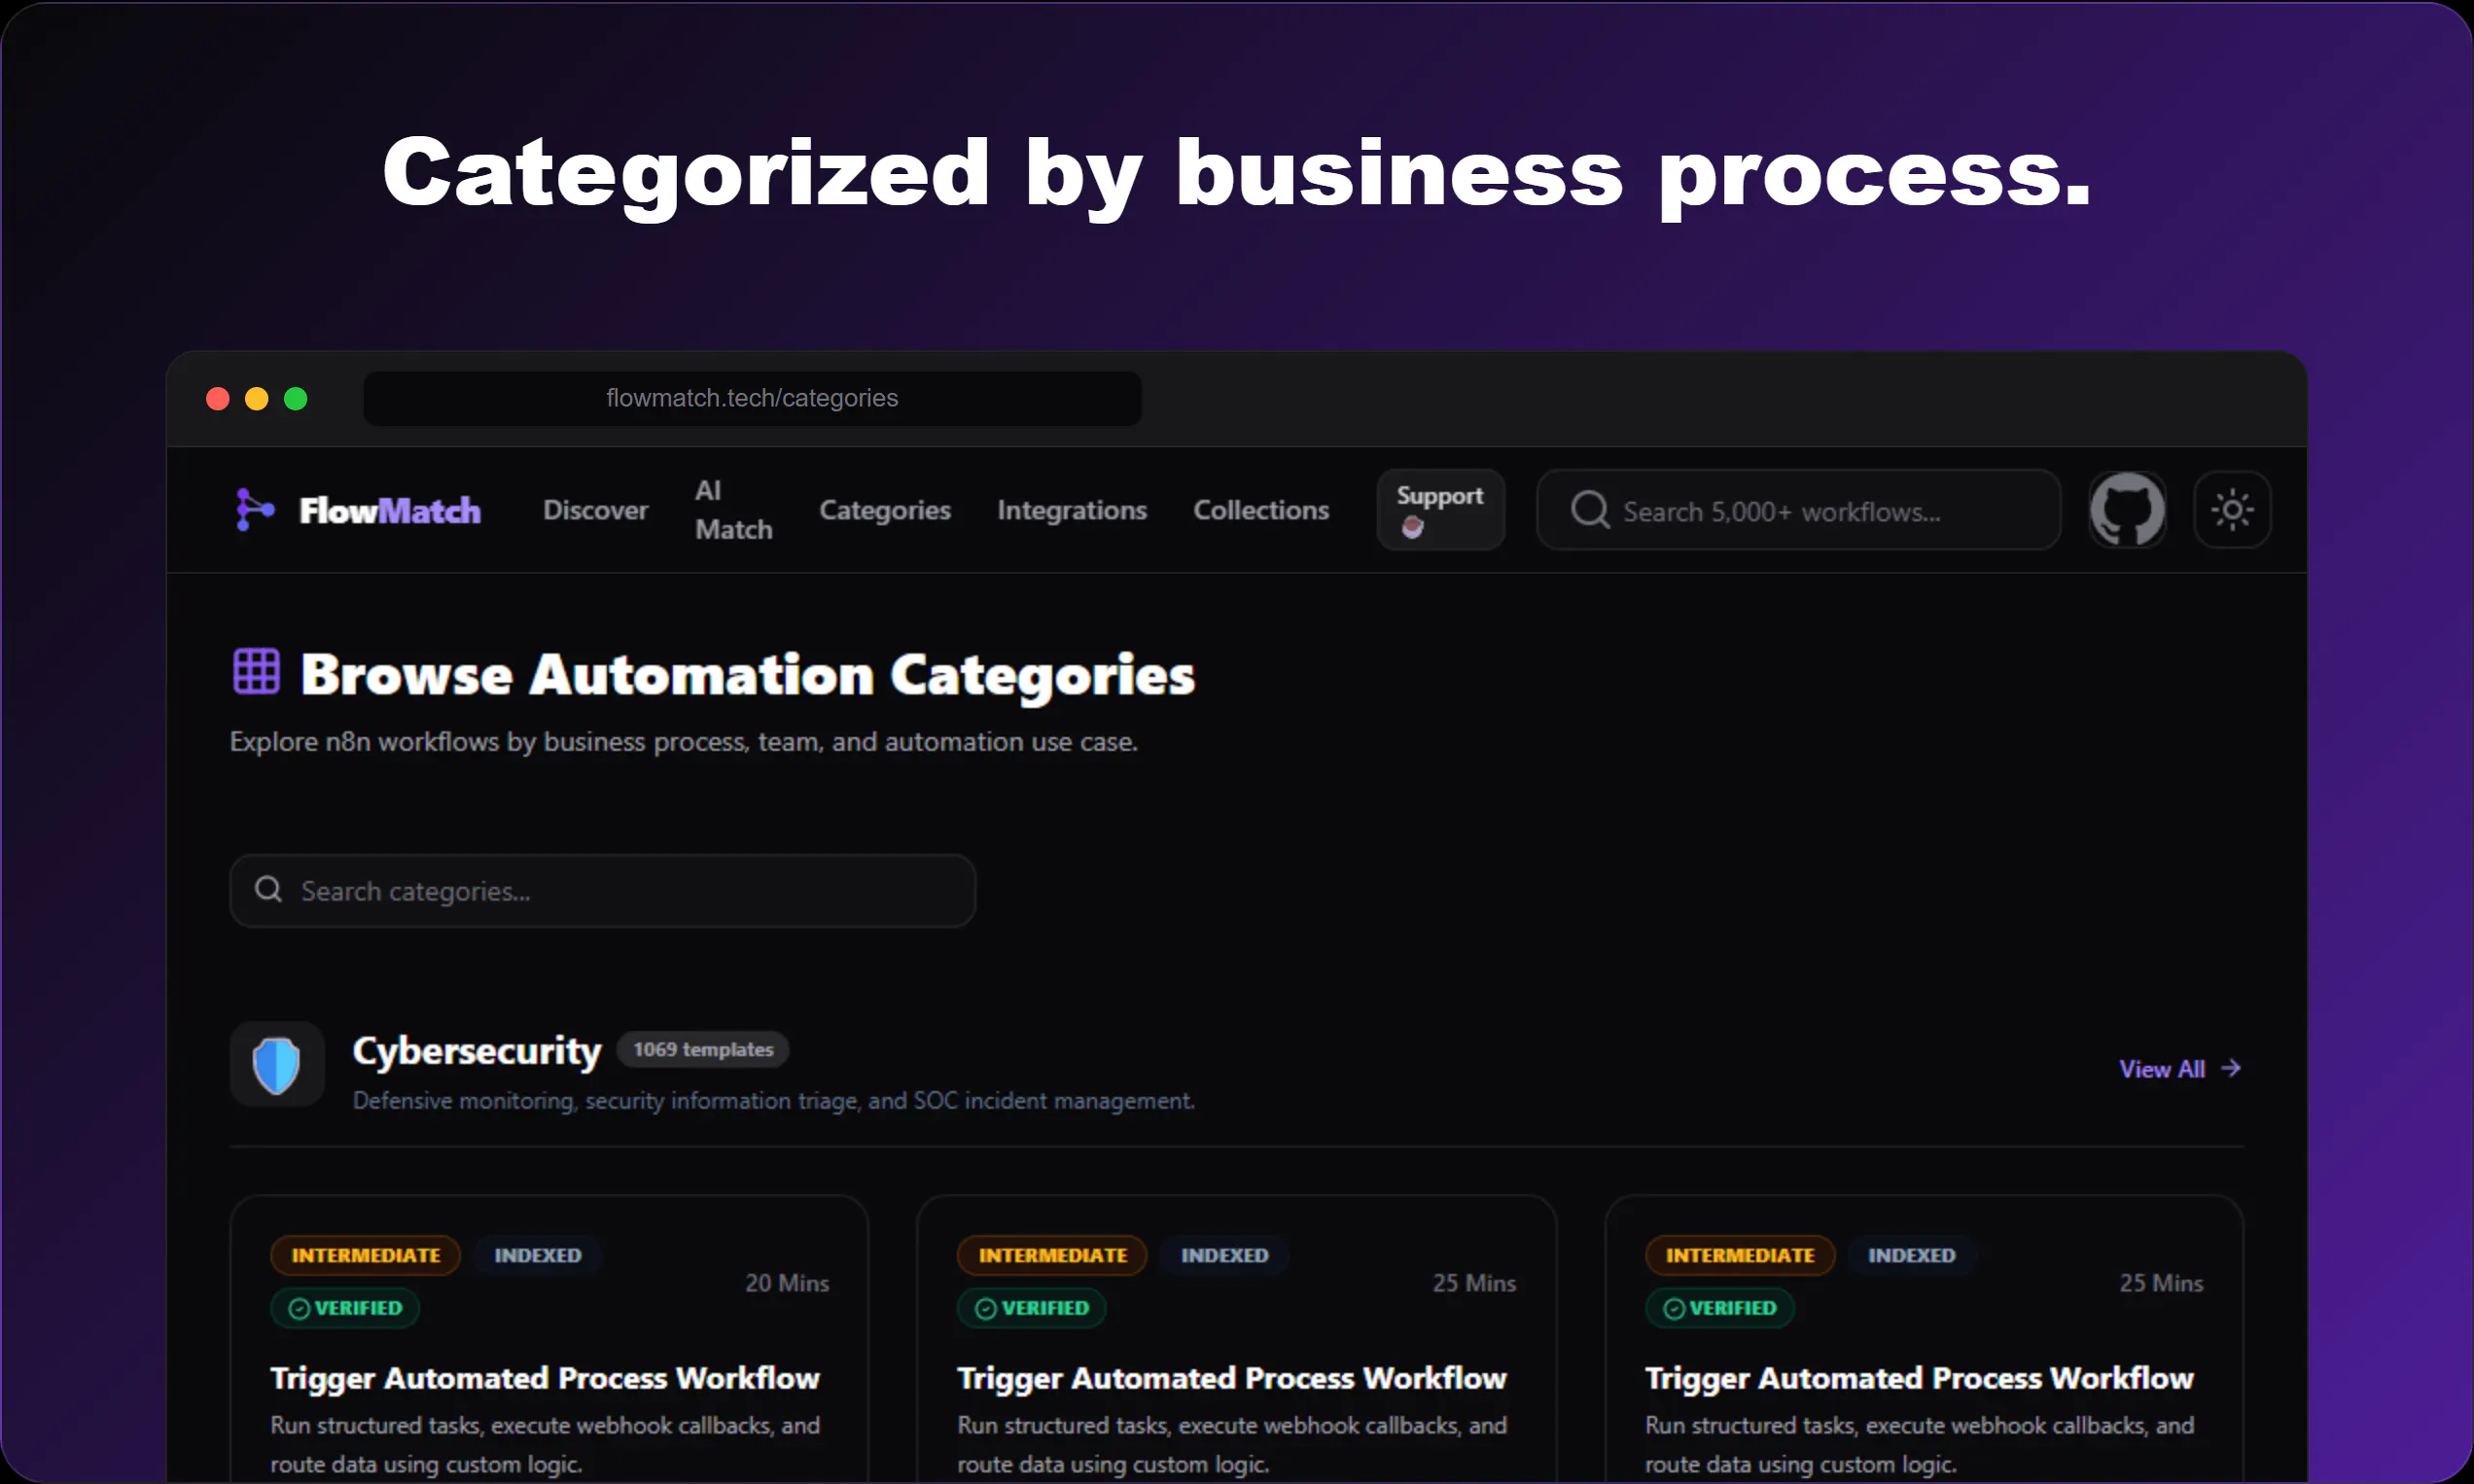
Task: Click INTERMEDIATE badge on 20 Mins card
Action: 365,1255
